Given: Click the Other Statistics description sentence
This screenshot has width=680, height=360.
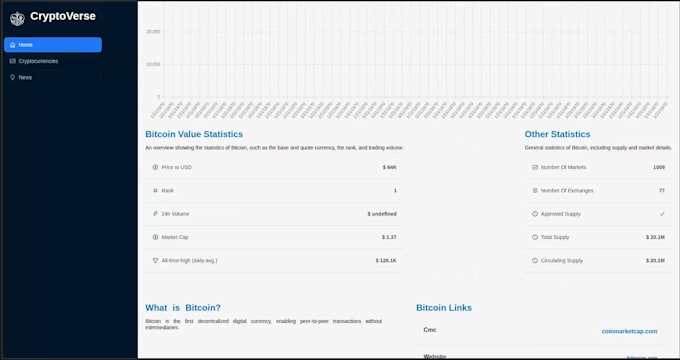Looking at the screenshot, I should click(598, 148).
